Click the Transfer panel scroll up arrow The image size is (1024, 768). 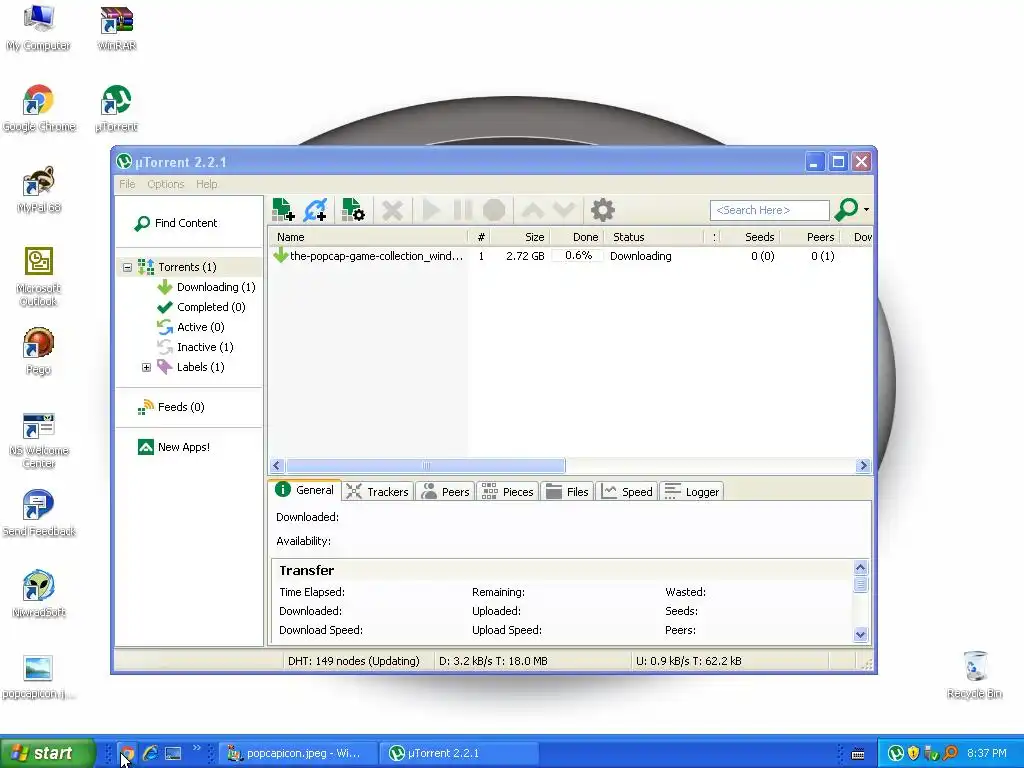(x=861, y=568)
